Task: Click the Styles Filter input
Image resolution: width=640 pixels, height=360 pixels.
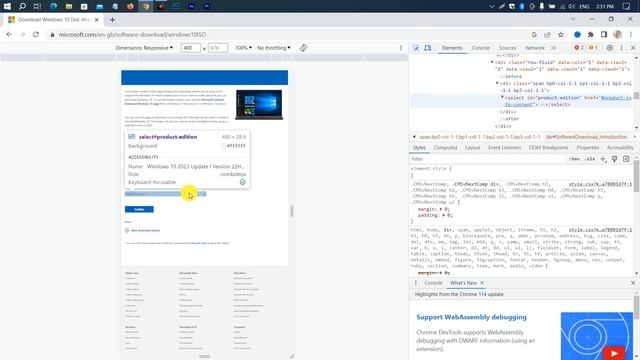Action: [x=488, y=159]
